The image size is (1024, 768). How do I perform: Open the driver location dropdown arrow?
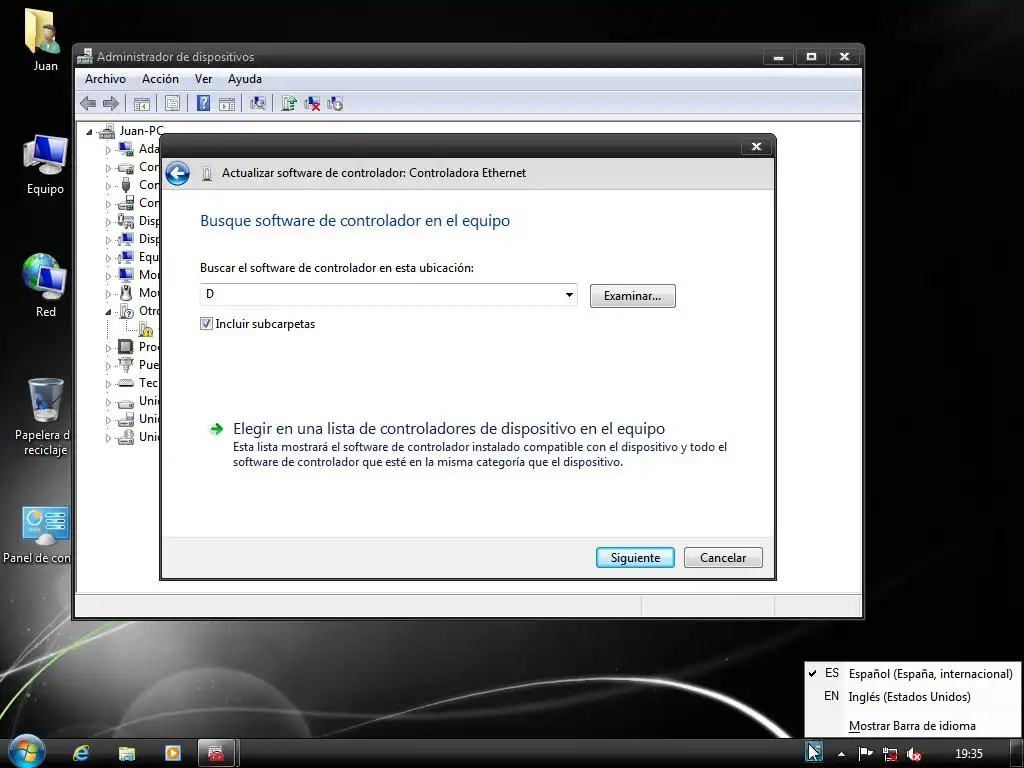click(x=569, y=295)
